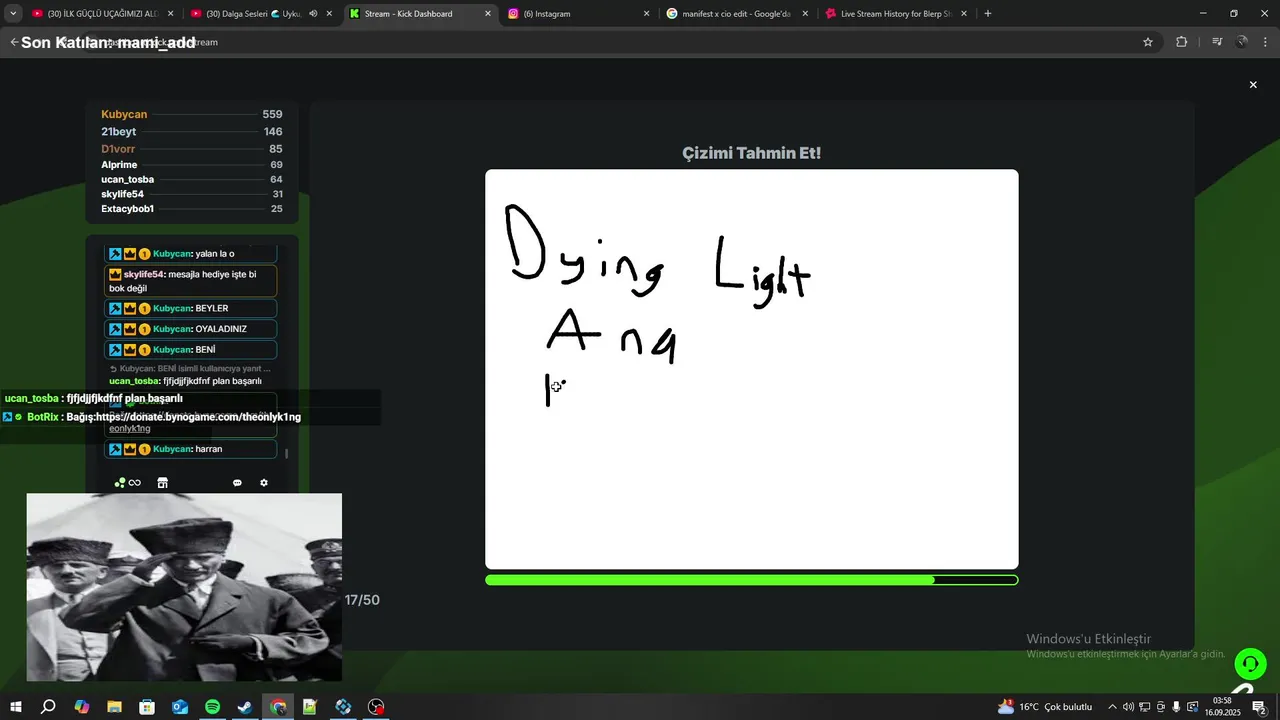Click the Kubycan 'BEYLER' chat message
Viewport: 1280px width, 720px height.
191,308
